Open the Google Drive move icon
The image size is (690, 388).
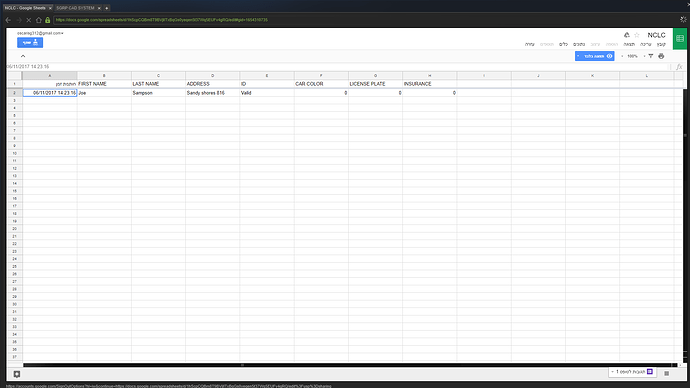(x=627, y=35)
